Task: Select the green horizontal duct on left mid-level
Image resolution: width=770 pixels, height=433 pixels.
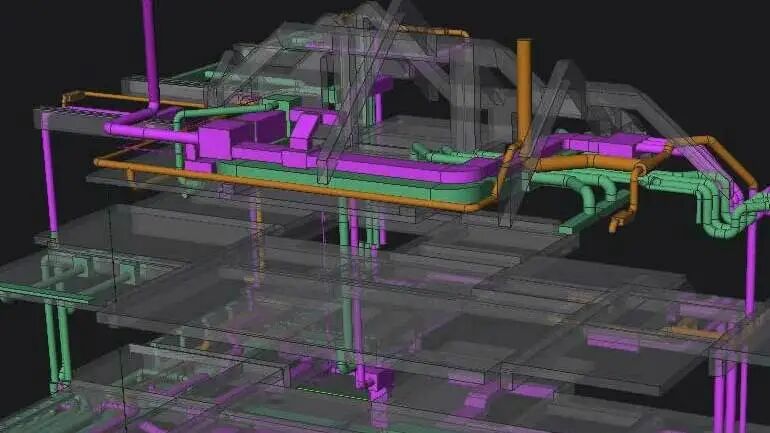Action: [44, 292]
